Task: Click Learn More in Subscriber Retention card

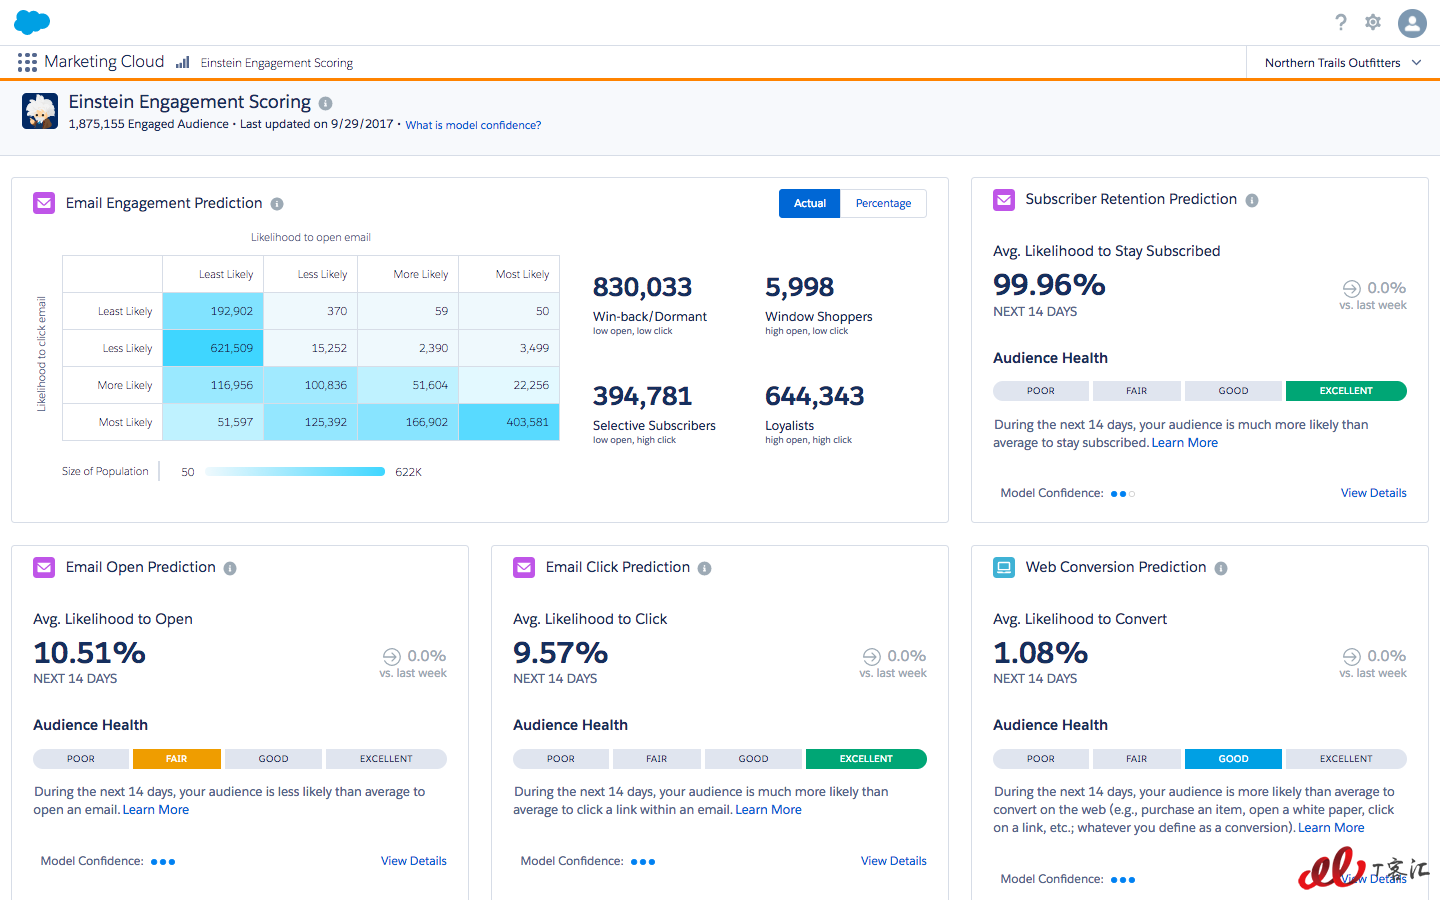Action: [x=1185, y=443]
